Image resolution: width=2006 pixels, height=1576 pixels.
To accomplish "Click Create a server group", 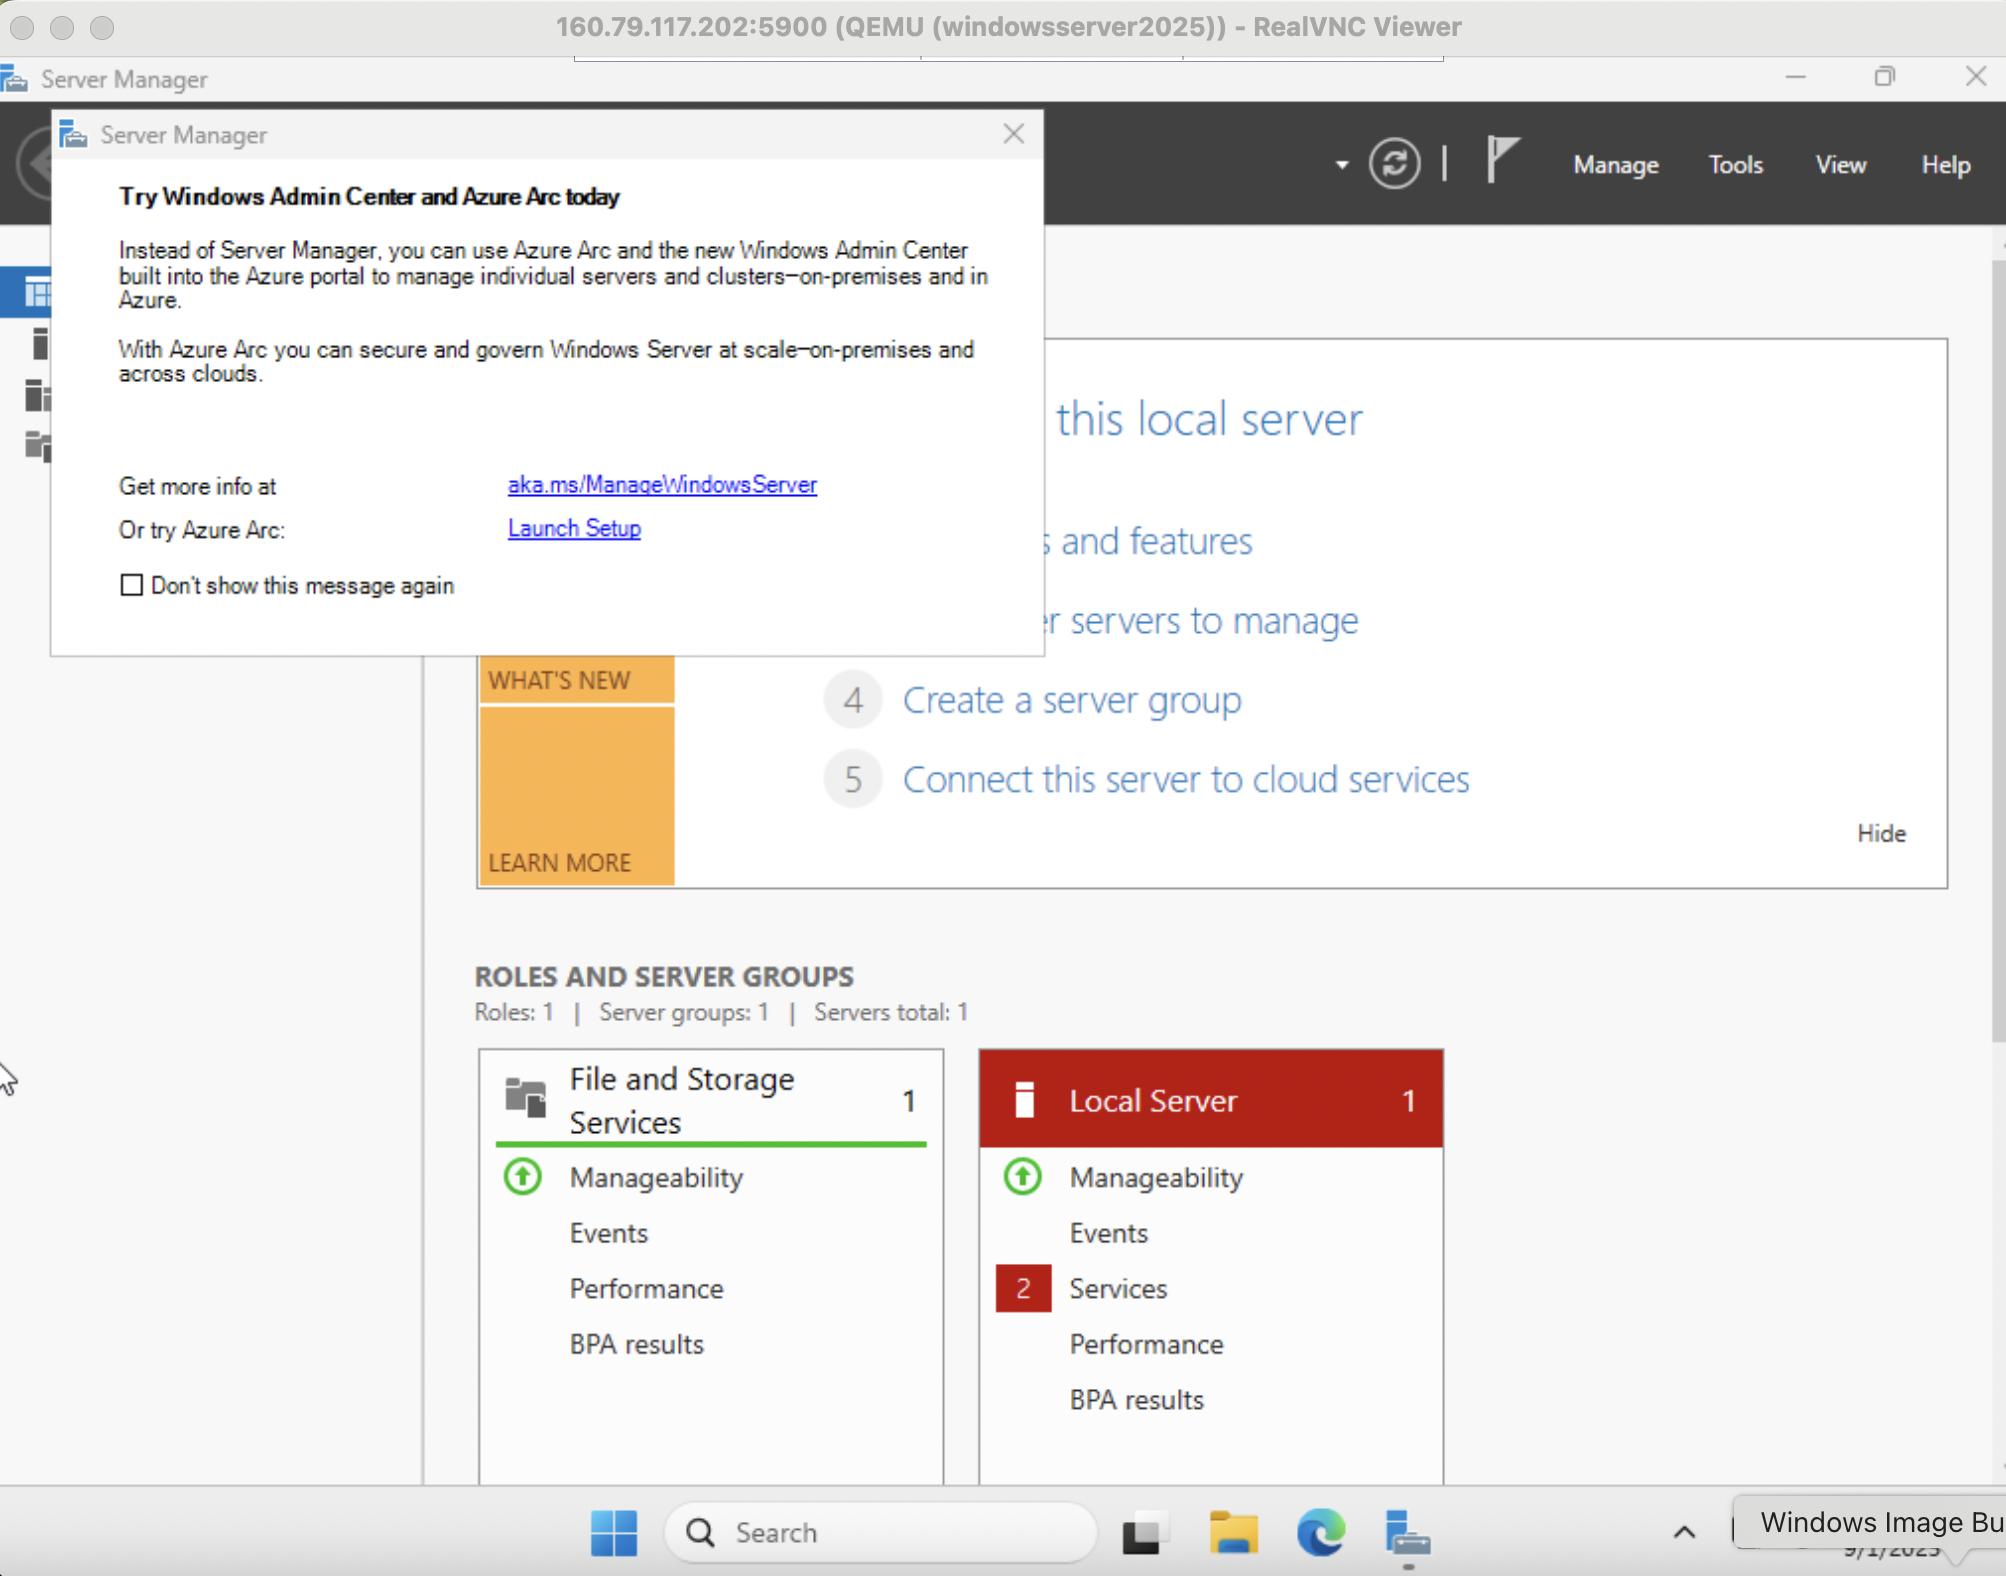I will click(x=1071, y=700).
